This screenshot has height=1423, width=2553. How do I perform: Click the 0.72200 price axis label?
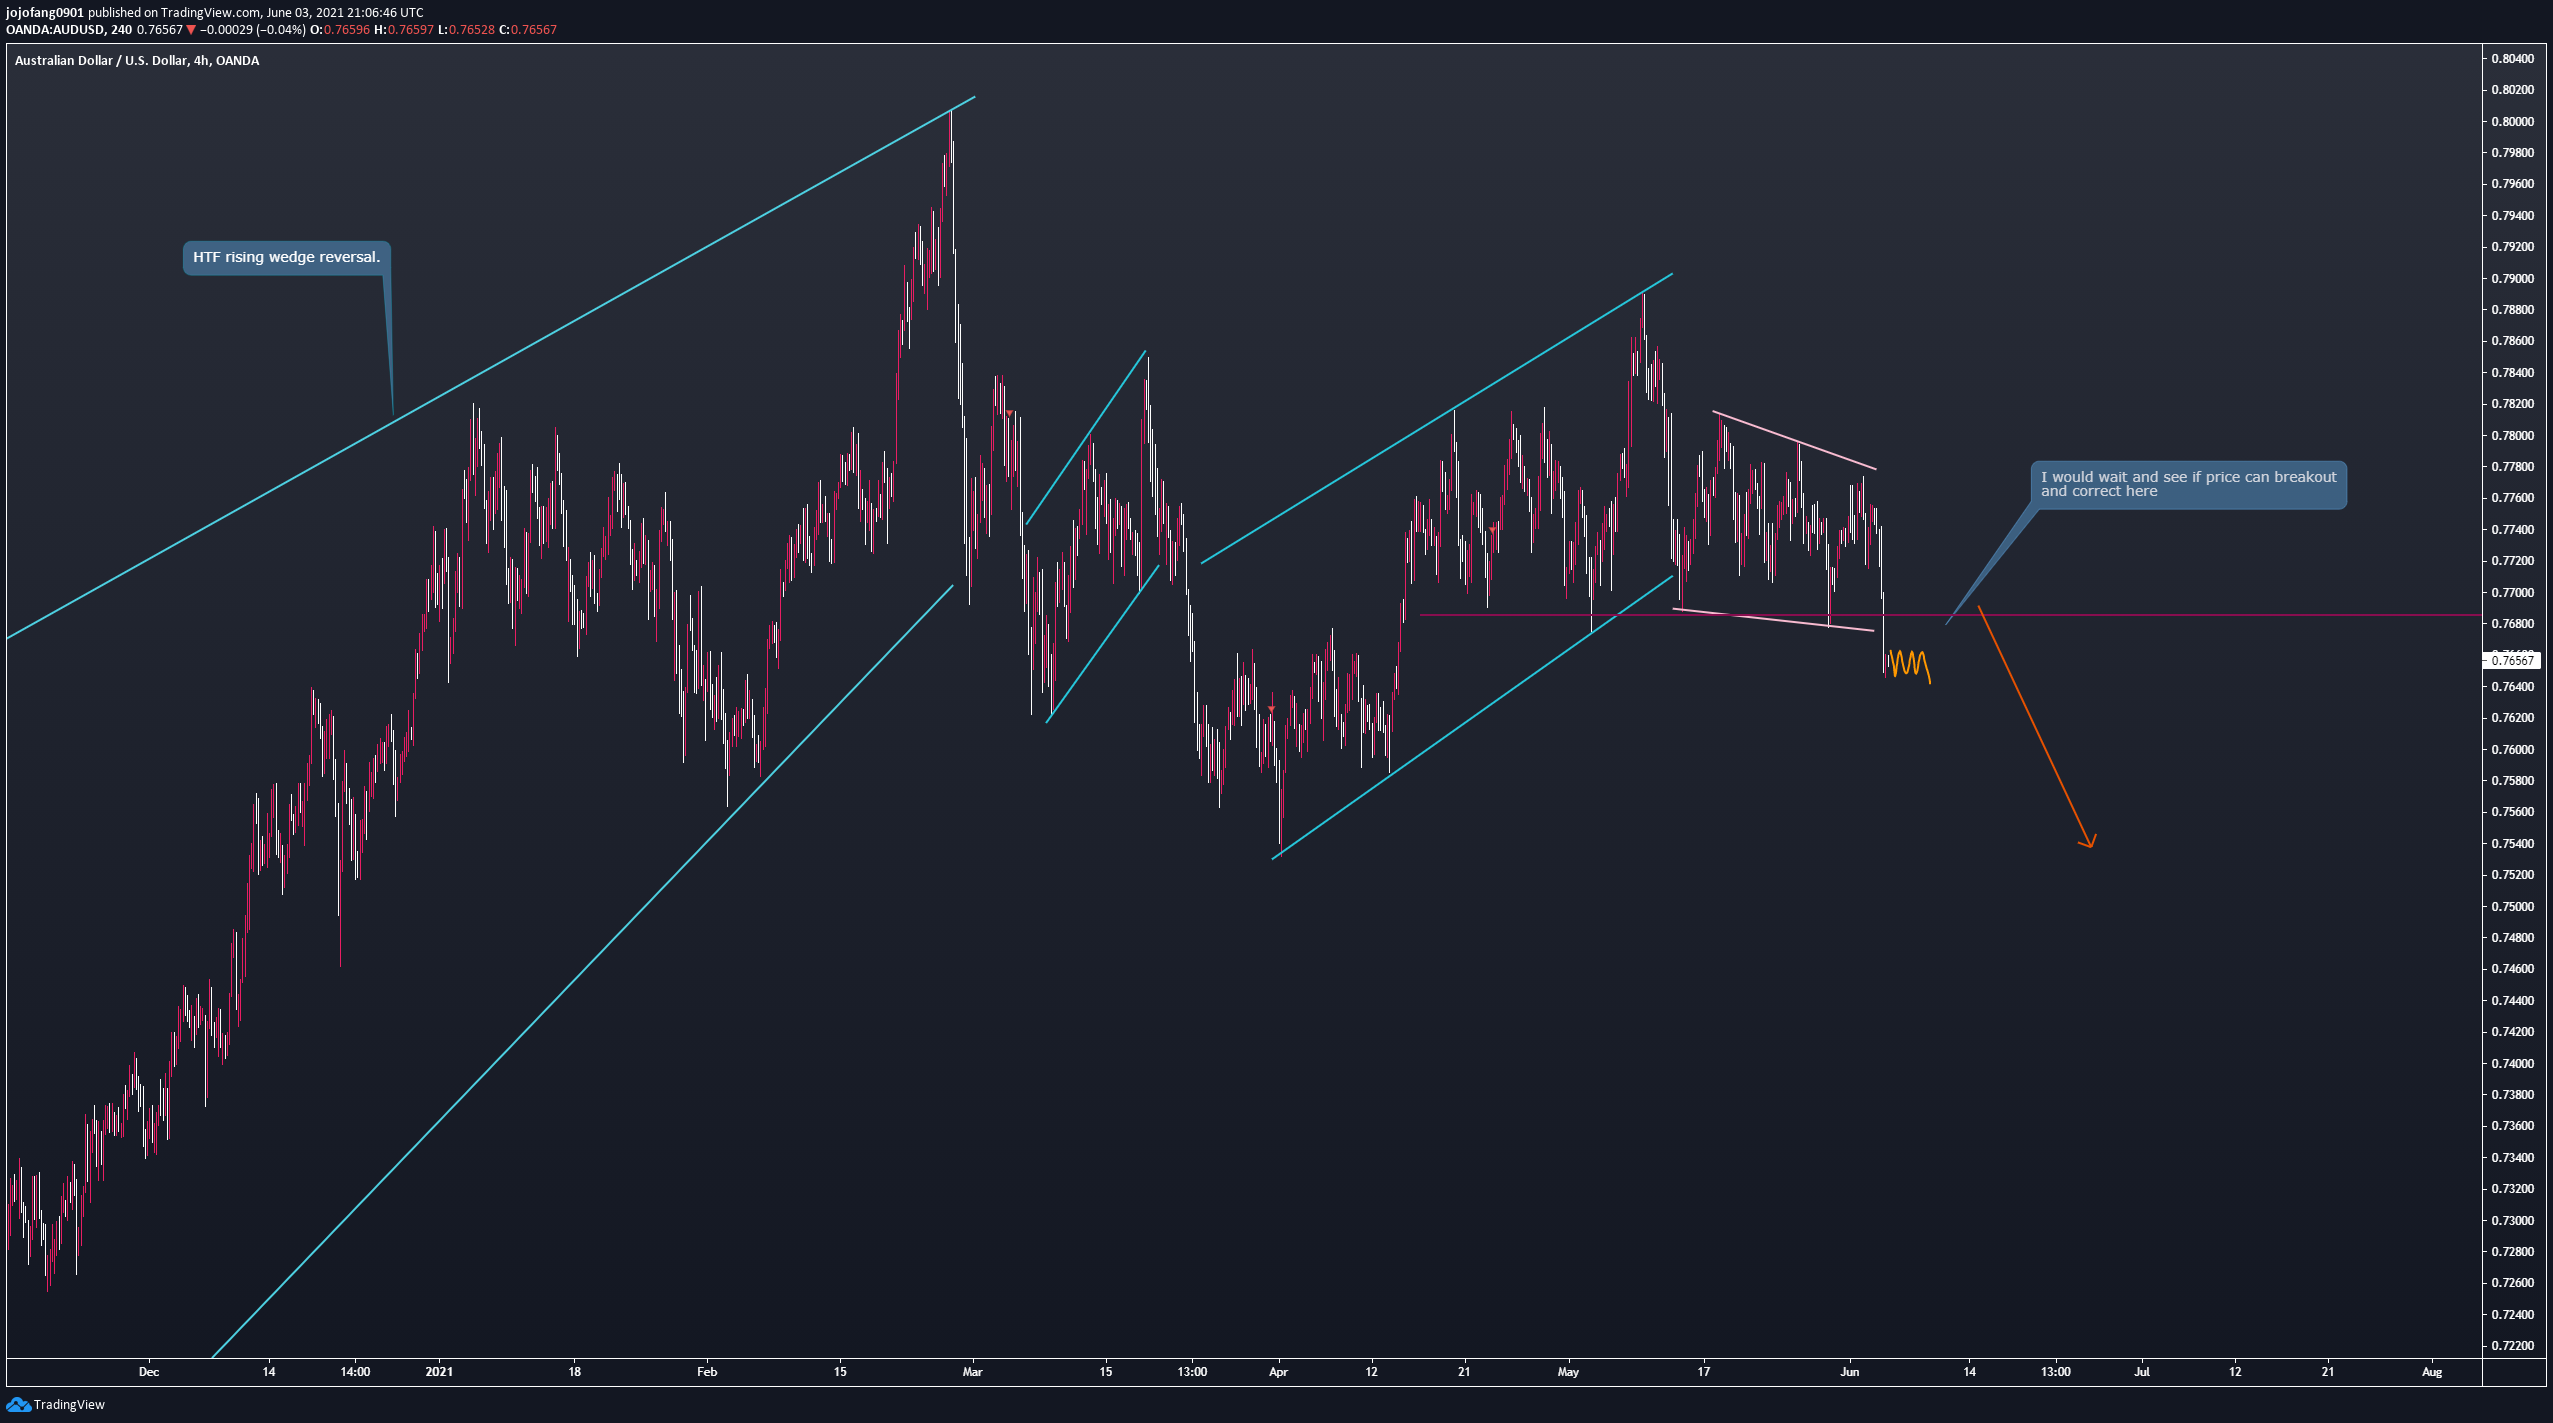click(2512, 1346)
